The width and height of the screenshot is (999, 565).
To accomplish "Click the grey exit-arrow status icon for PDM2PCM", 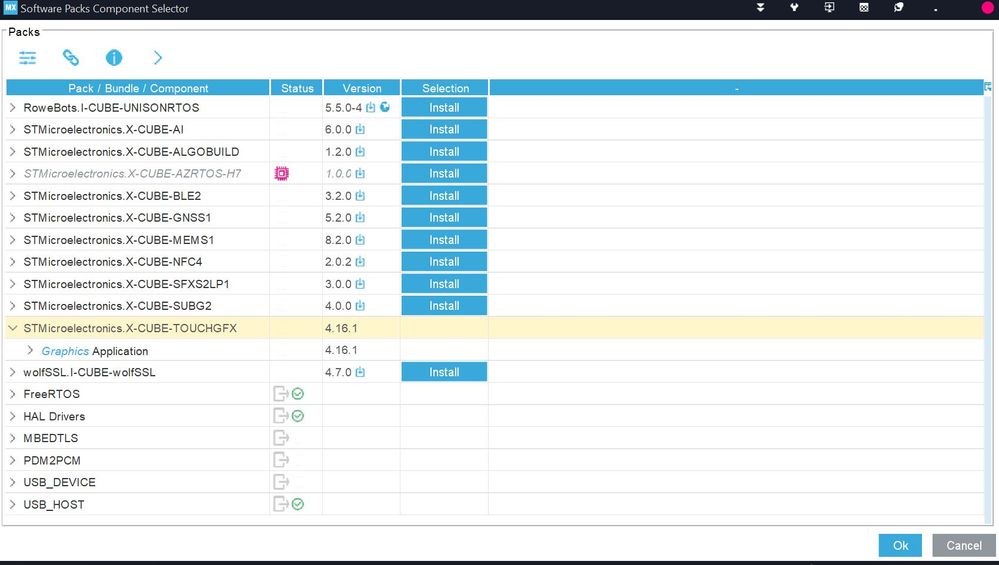I will coord(281,460).
